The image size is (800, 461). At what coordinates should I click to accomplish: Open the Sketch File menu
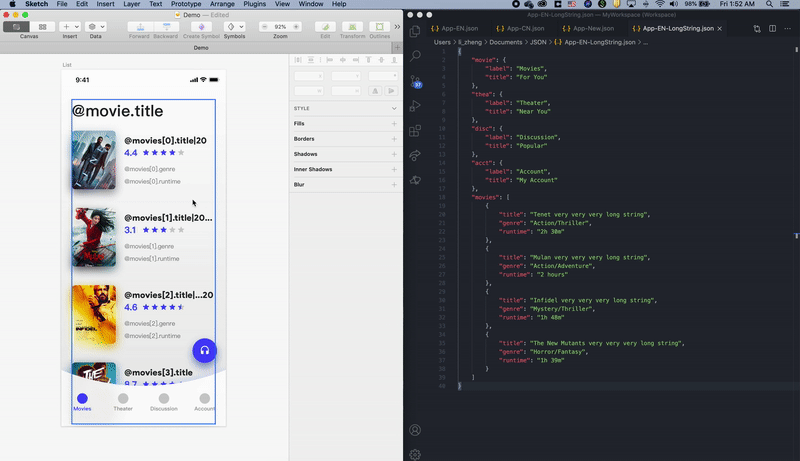pos(62,4)
